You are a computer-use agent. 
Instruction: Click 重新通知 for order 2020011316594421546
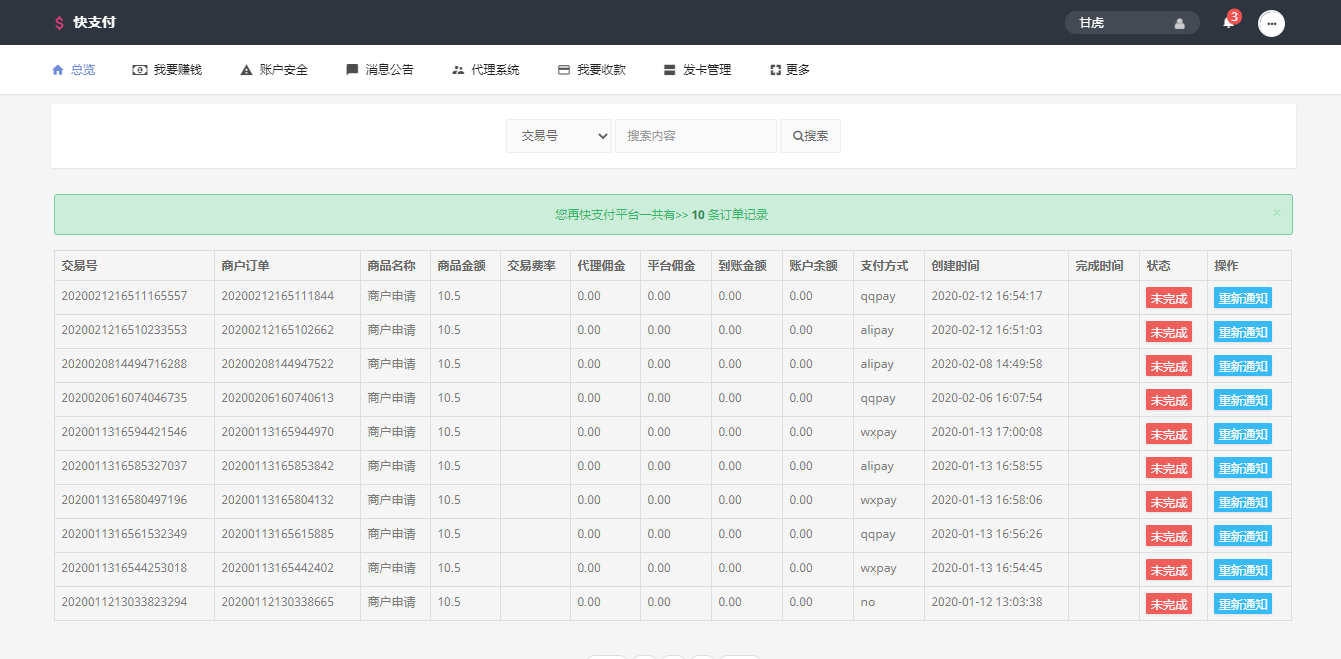click(x=1243, y=434)
